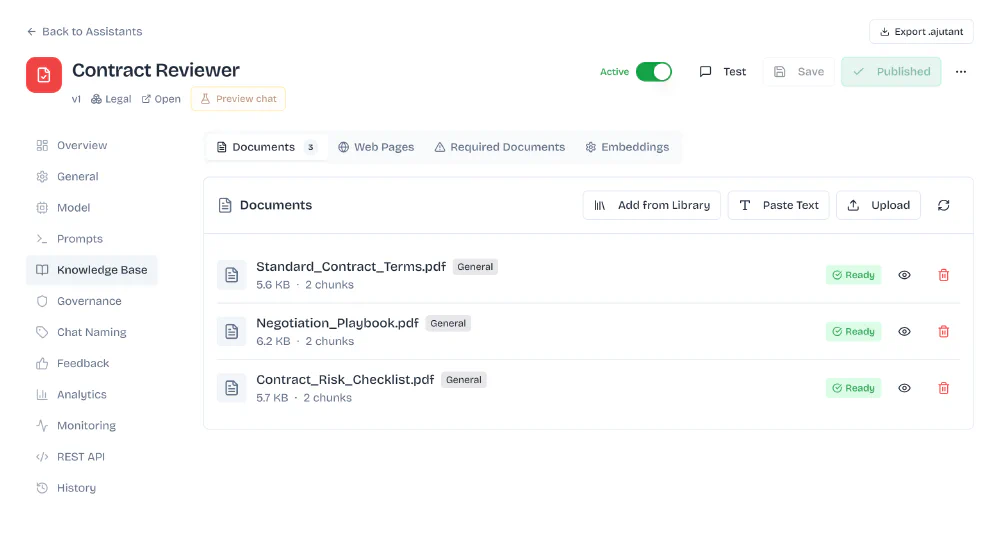This screenshot has height=549, width=1000.
Task: Click the Contract Reviewer title text
Action: pyautogui.click(x=156, y=70)
